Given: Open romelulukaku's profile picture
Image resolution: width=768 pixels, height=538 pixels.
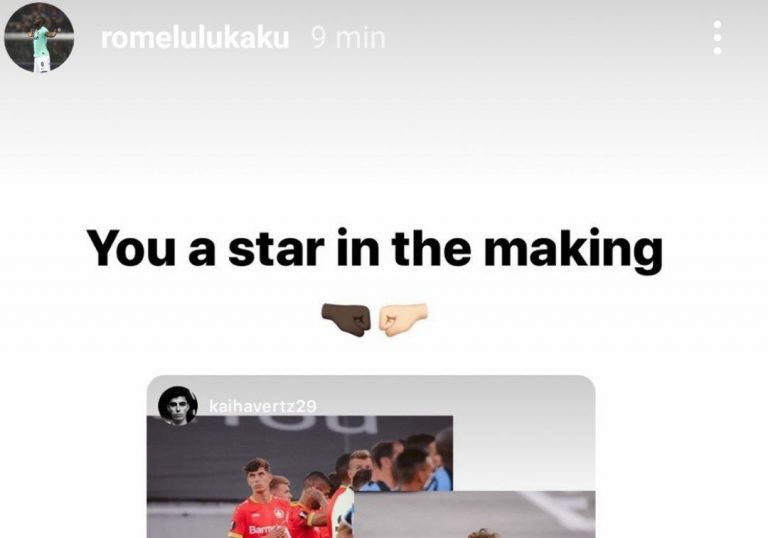Looking at the screenshot, I should coord(39,37).
